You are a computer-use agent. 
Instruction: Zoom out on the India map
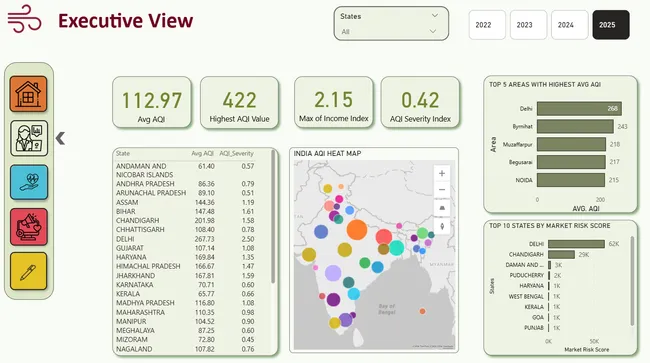442,190
